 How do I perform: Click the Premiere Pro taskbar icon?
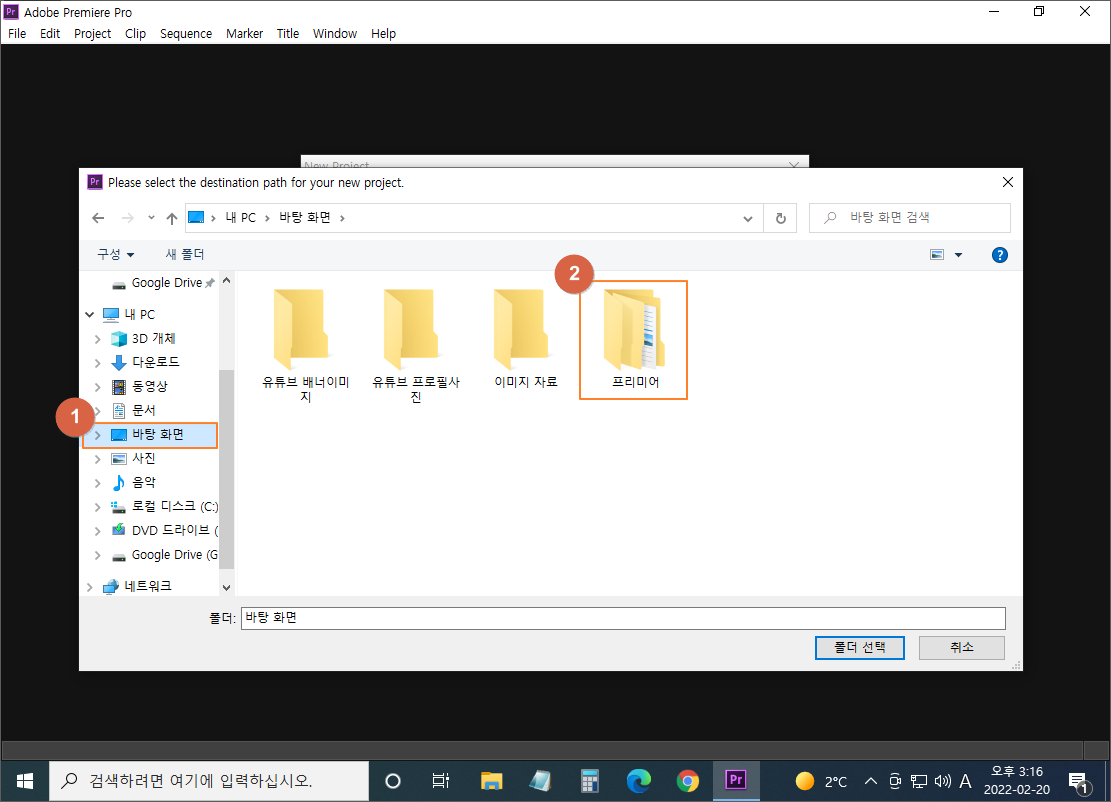click(736, 781)
